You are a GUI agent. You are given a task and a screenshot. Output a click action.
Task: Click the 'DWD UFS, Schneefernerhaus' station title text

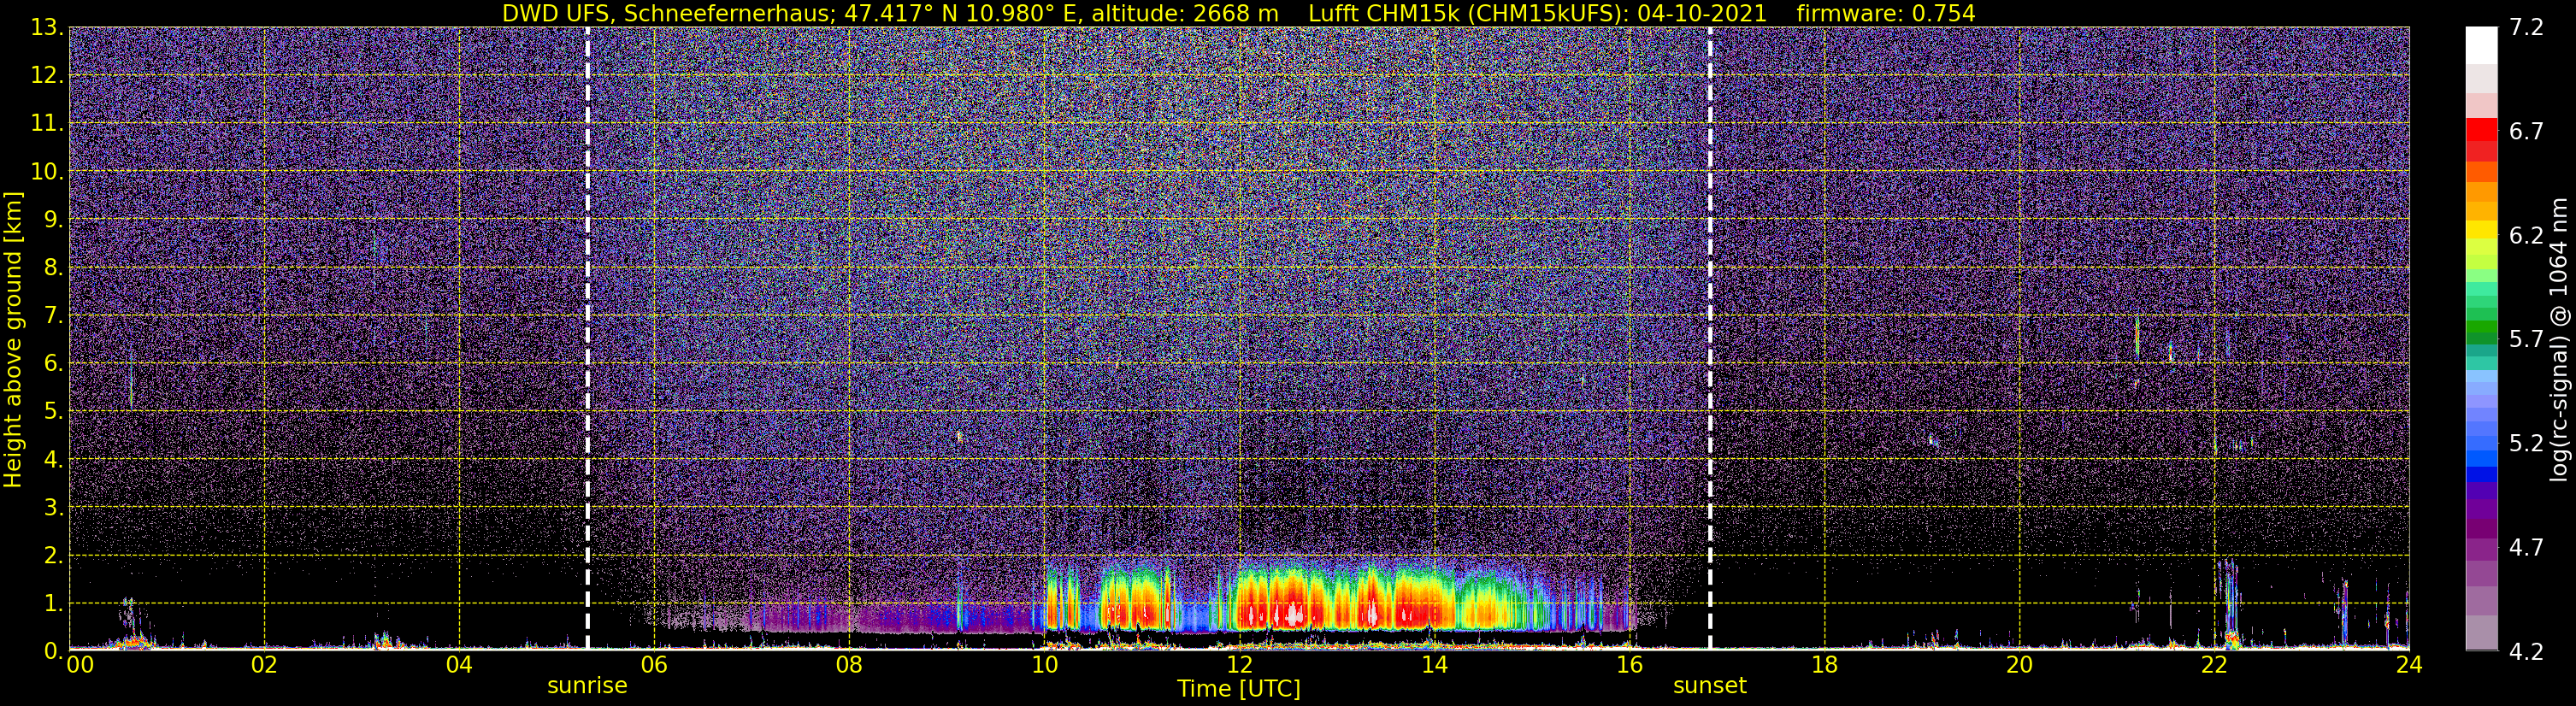(x=668, y=13)
